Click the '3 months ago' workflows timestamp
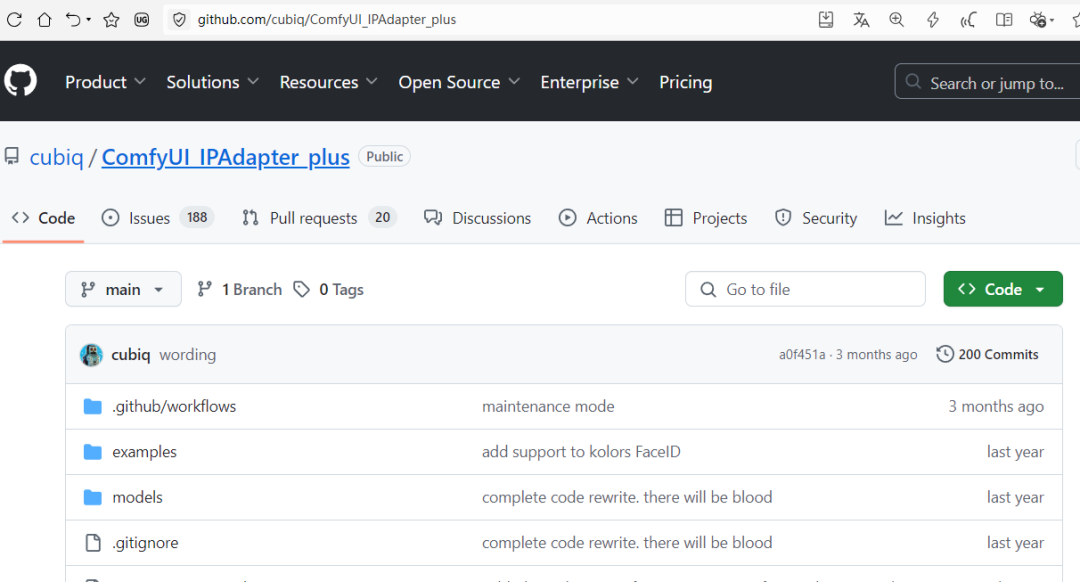This screenshot has height=582, width=1080. tap(996, 406)
